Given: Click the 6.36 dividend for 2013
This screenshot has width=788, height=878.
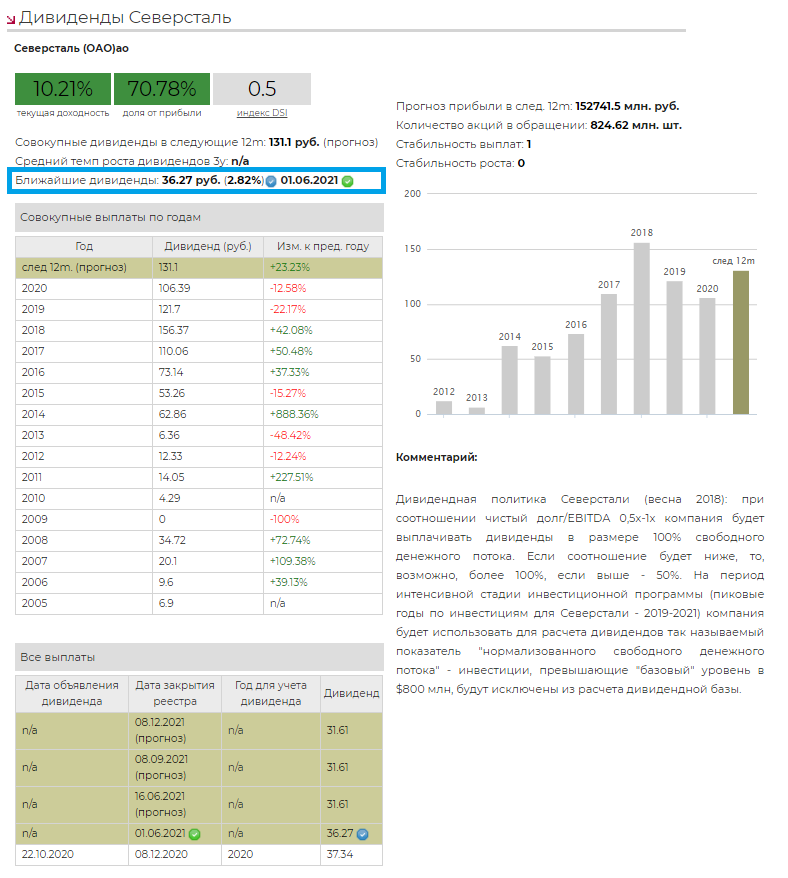Looking at the screenshot, I should (x=169, y=436).
